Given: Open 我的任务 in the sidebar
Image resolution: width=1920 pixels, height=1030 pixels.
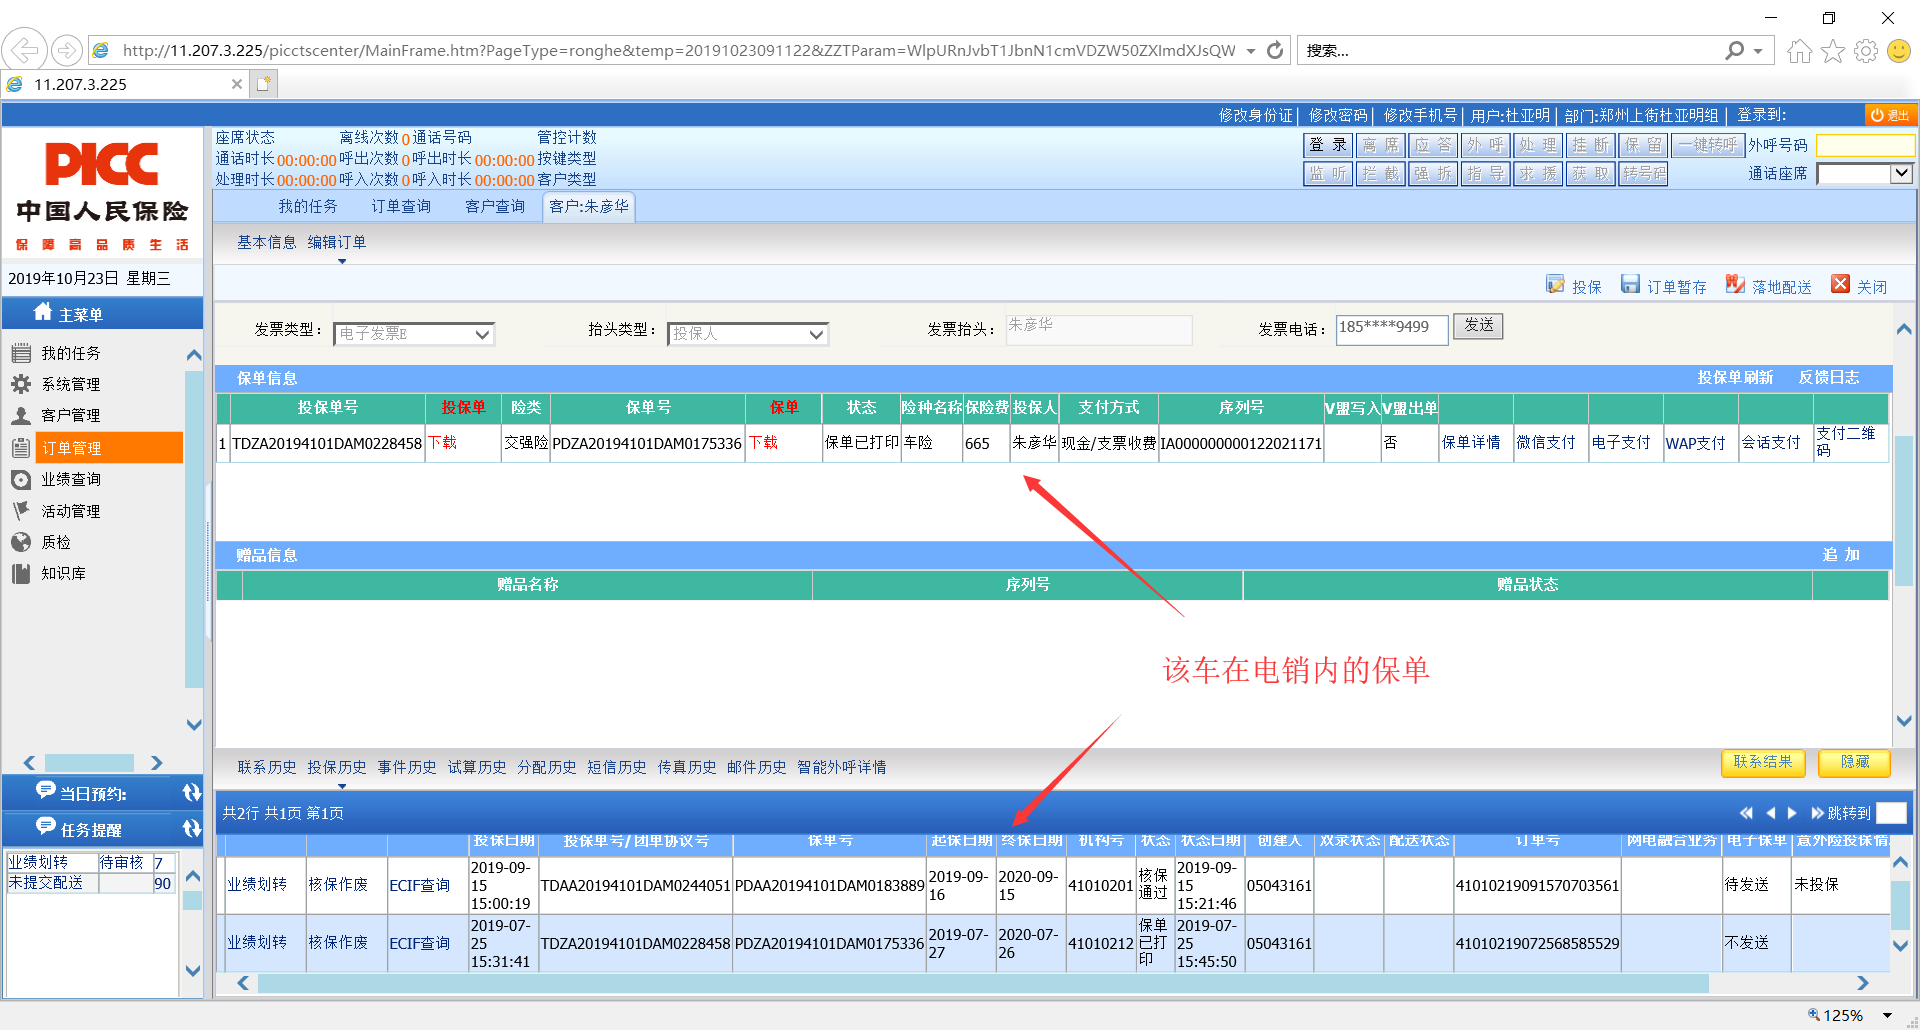Looking at the screenshot, I should pyautogui.click(x=70, y=353).
